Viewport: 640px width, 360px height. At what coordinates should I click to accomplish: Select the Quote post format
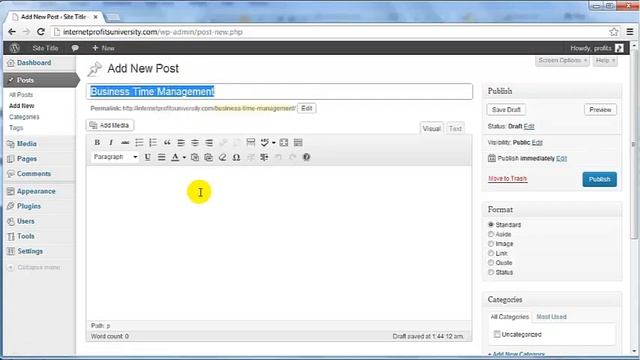pos(491,262)
